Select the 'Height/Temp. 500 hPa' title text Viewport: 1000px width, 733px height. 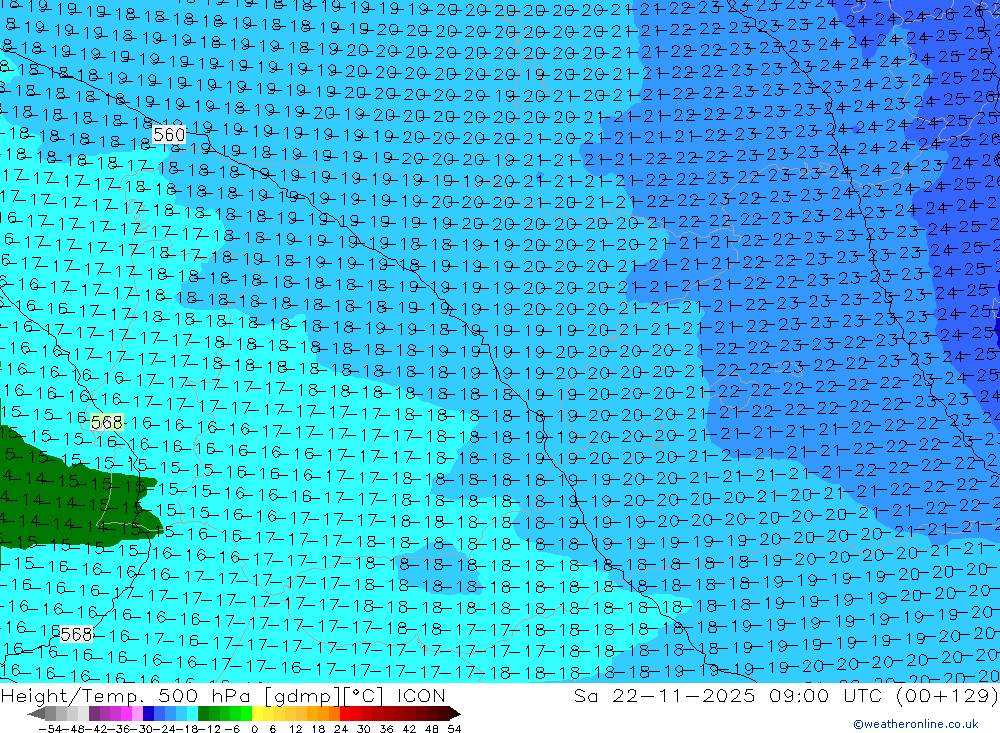coord(128,695)
